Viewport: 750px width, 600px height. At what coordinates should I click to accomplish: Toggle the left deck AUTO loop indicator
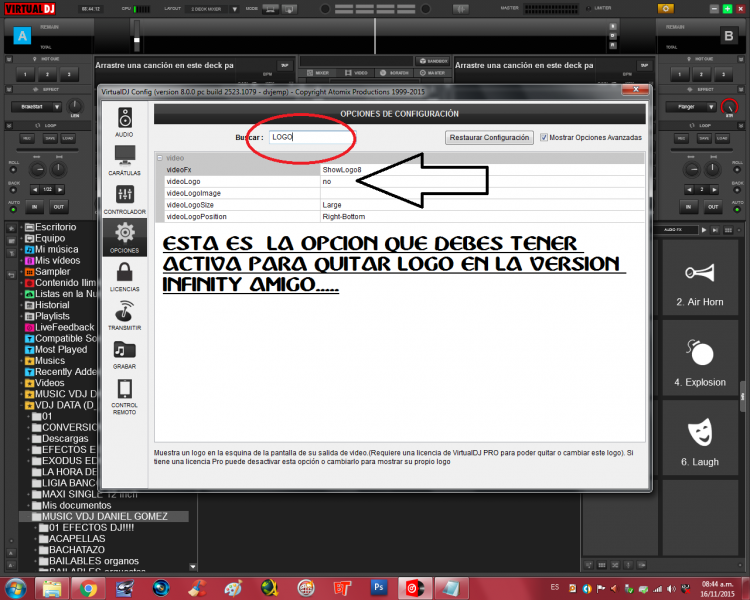pyautogui.click(x=13, y=210)
